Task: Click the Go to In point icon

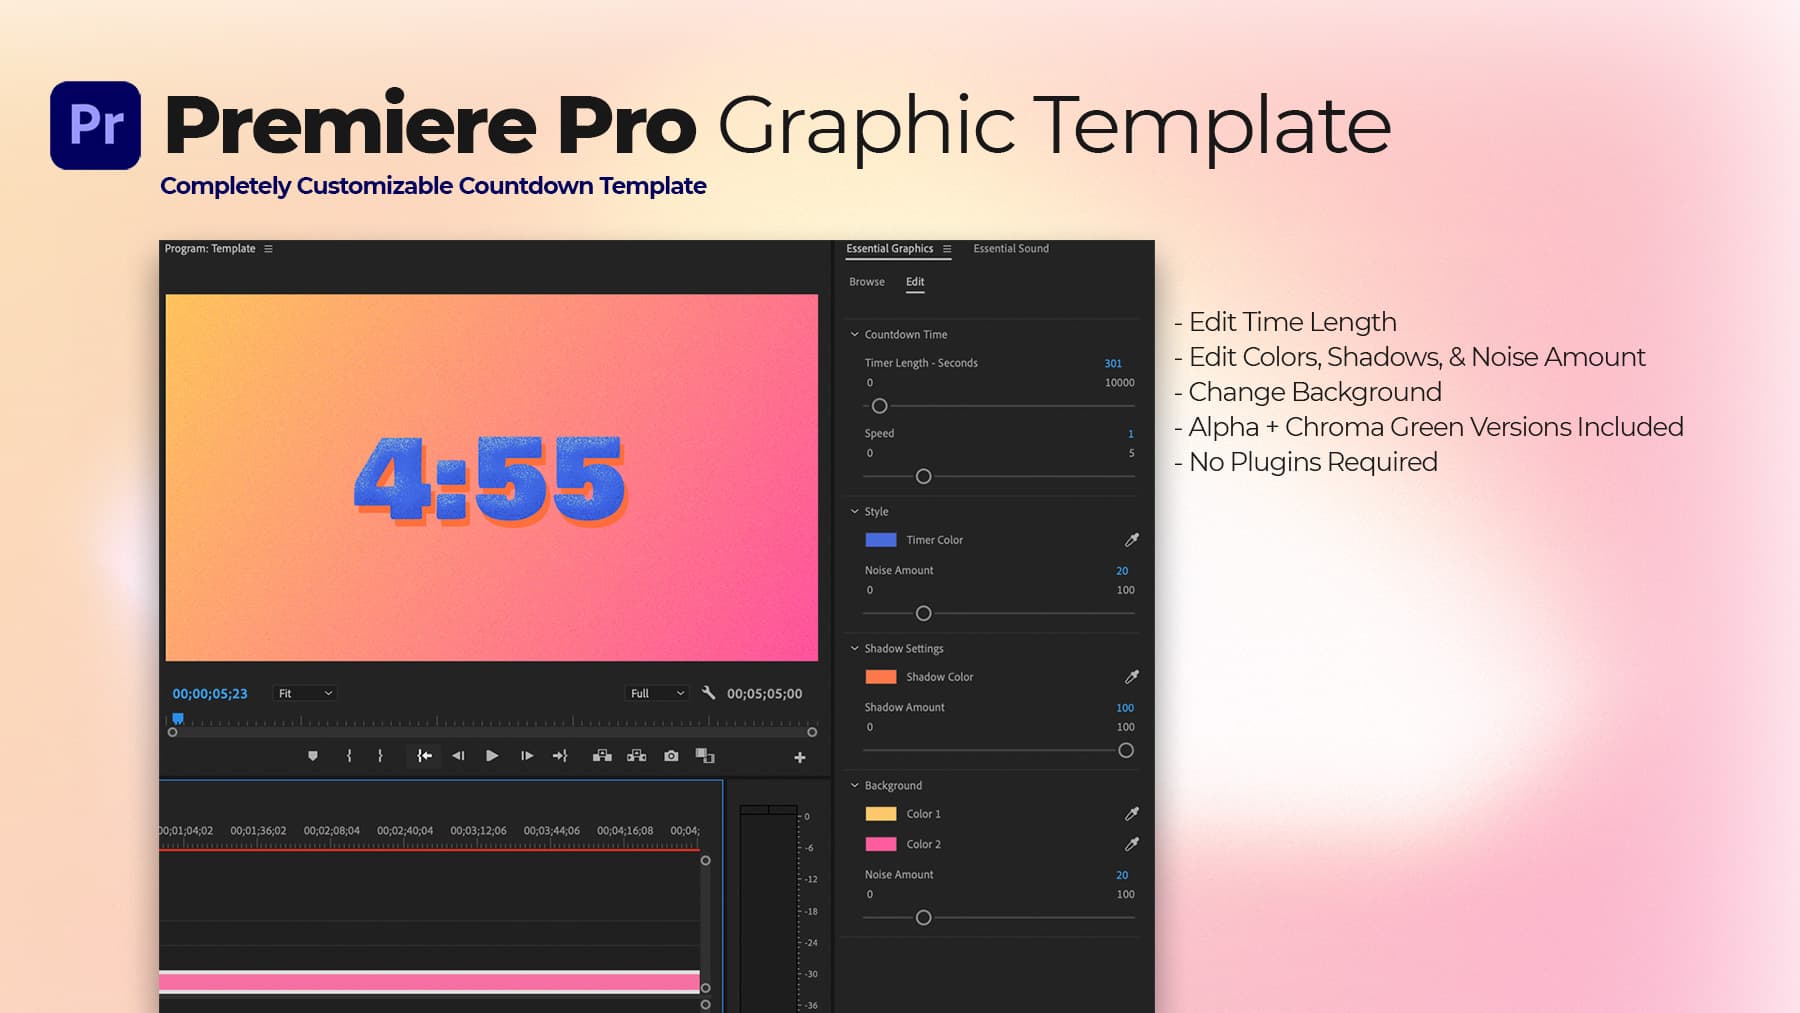Action: click(424, 756)
